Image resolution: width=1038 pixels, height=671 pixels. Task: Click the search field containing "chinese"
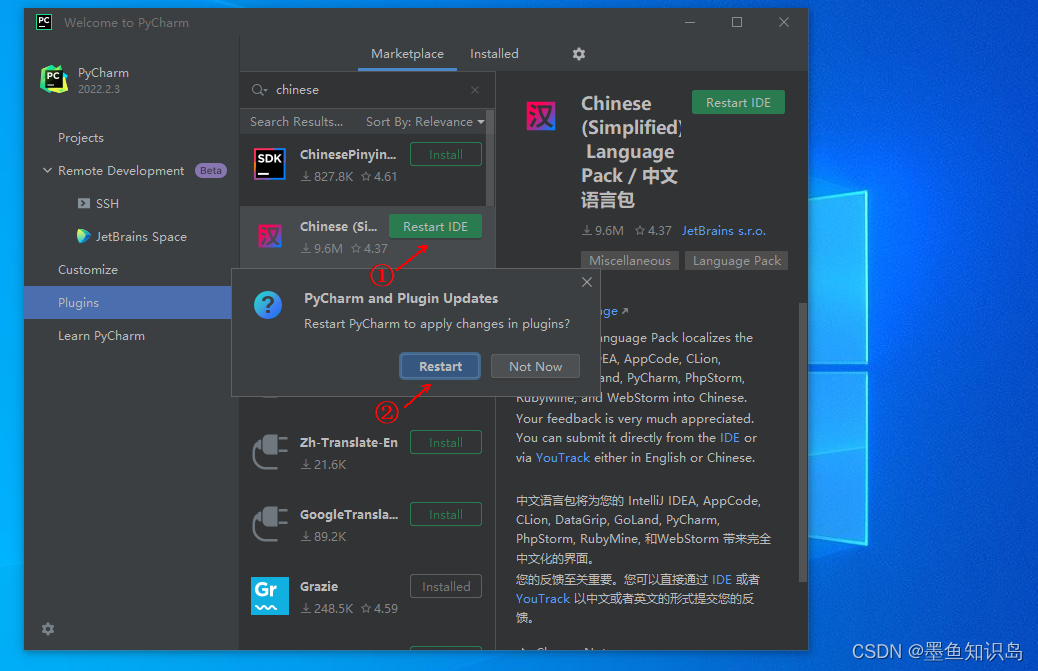tap(367, 90)
